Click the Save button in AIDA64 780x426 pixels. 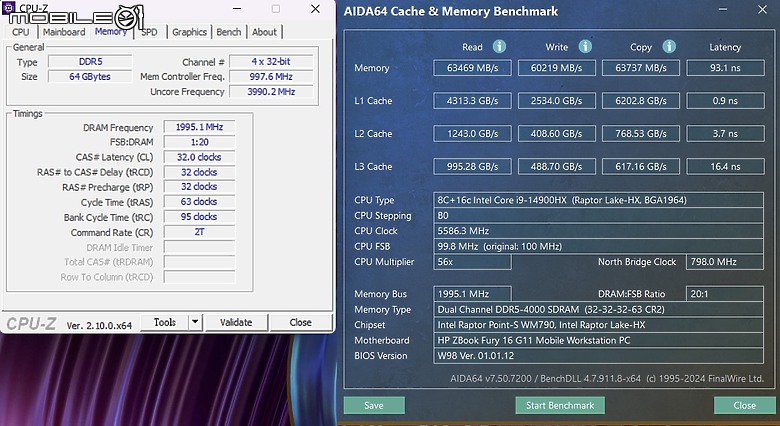(x=374, y=405)
